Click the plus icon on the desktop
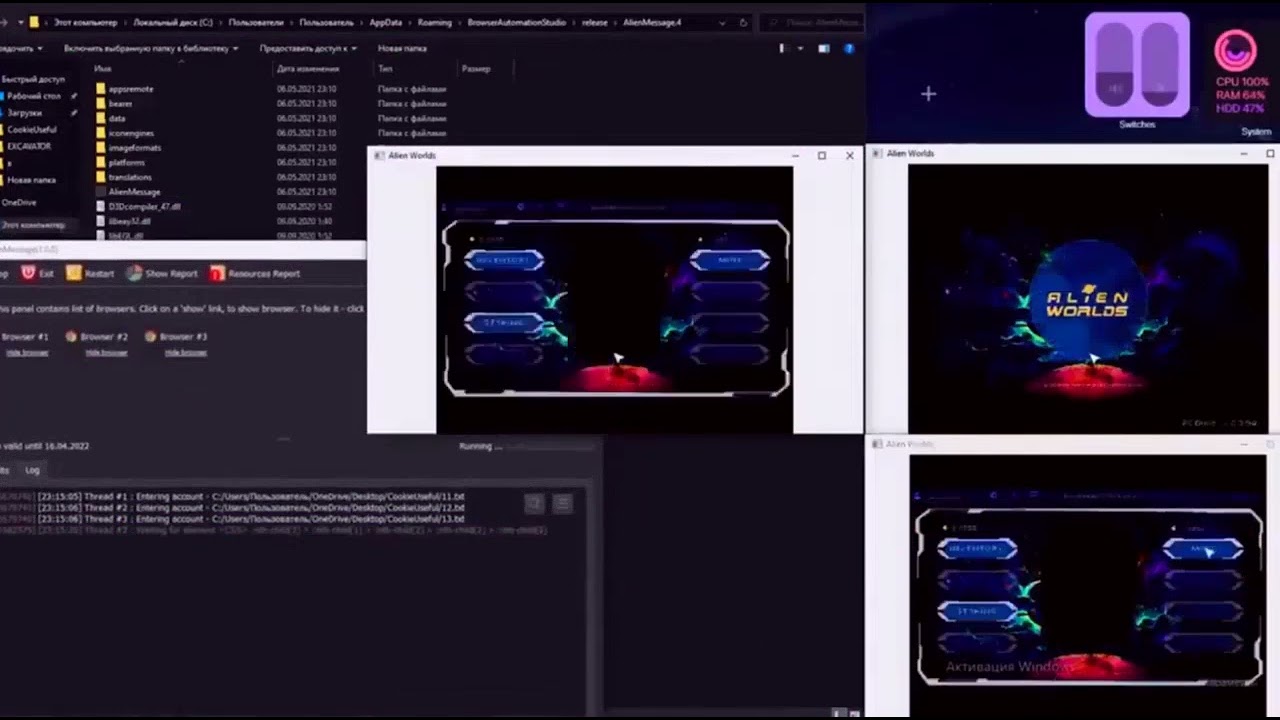 [928, 94]
